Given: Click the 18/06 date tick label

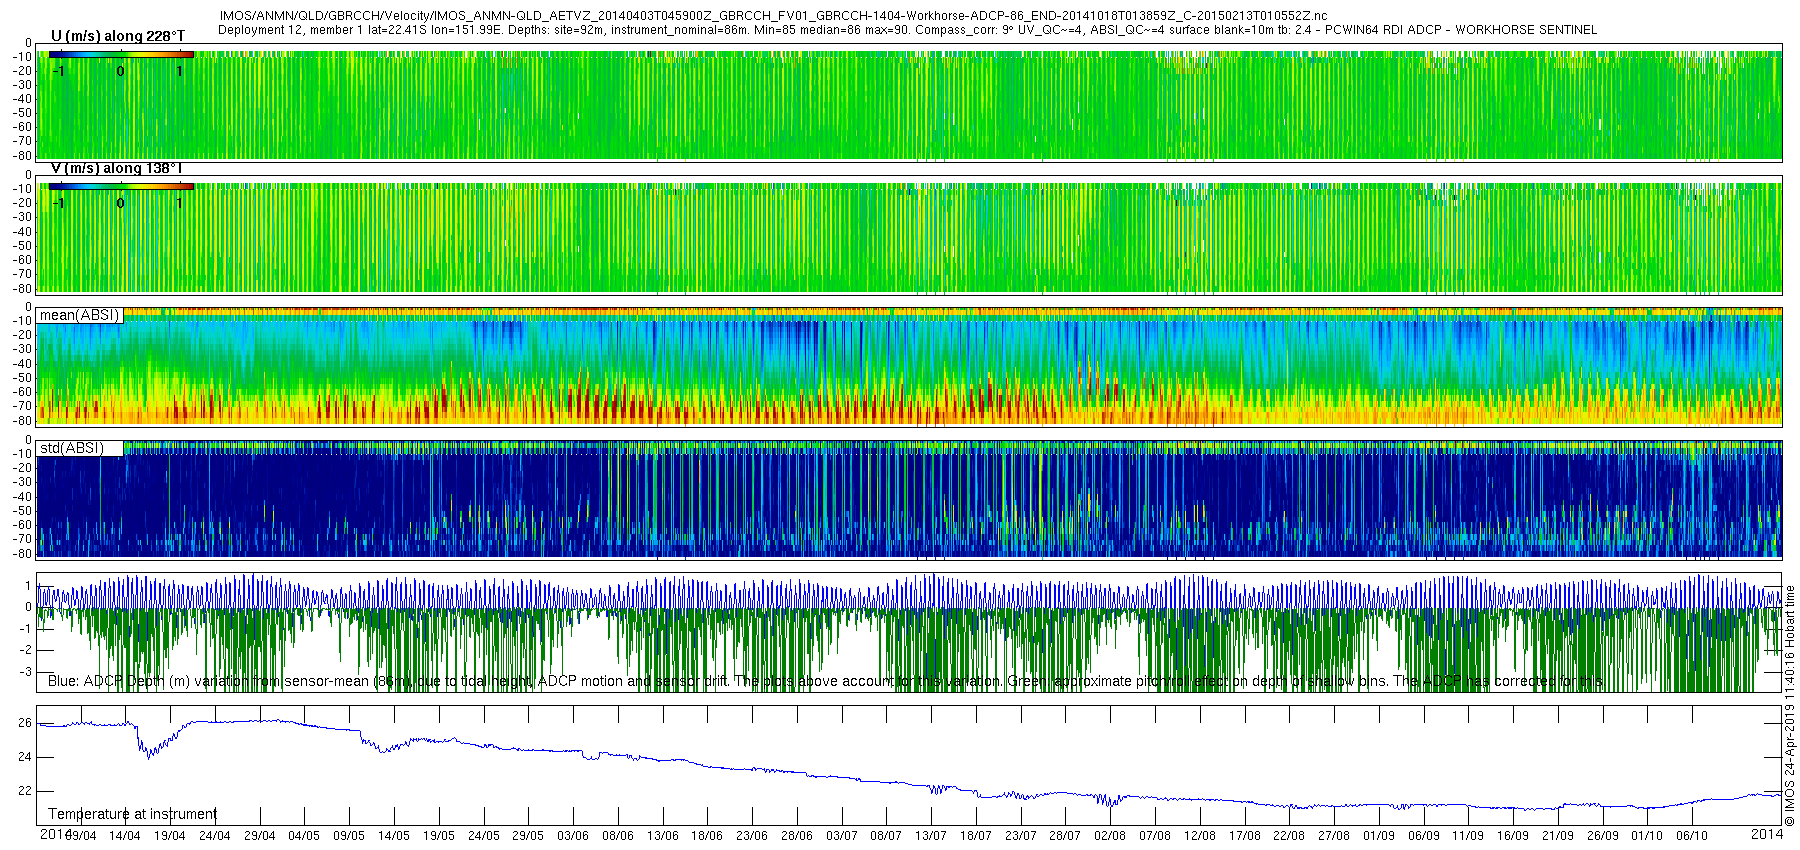Looking at the screenshot, I should tap(707, 836).
